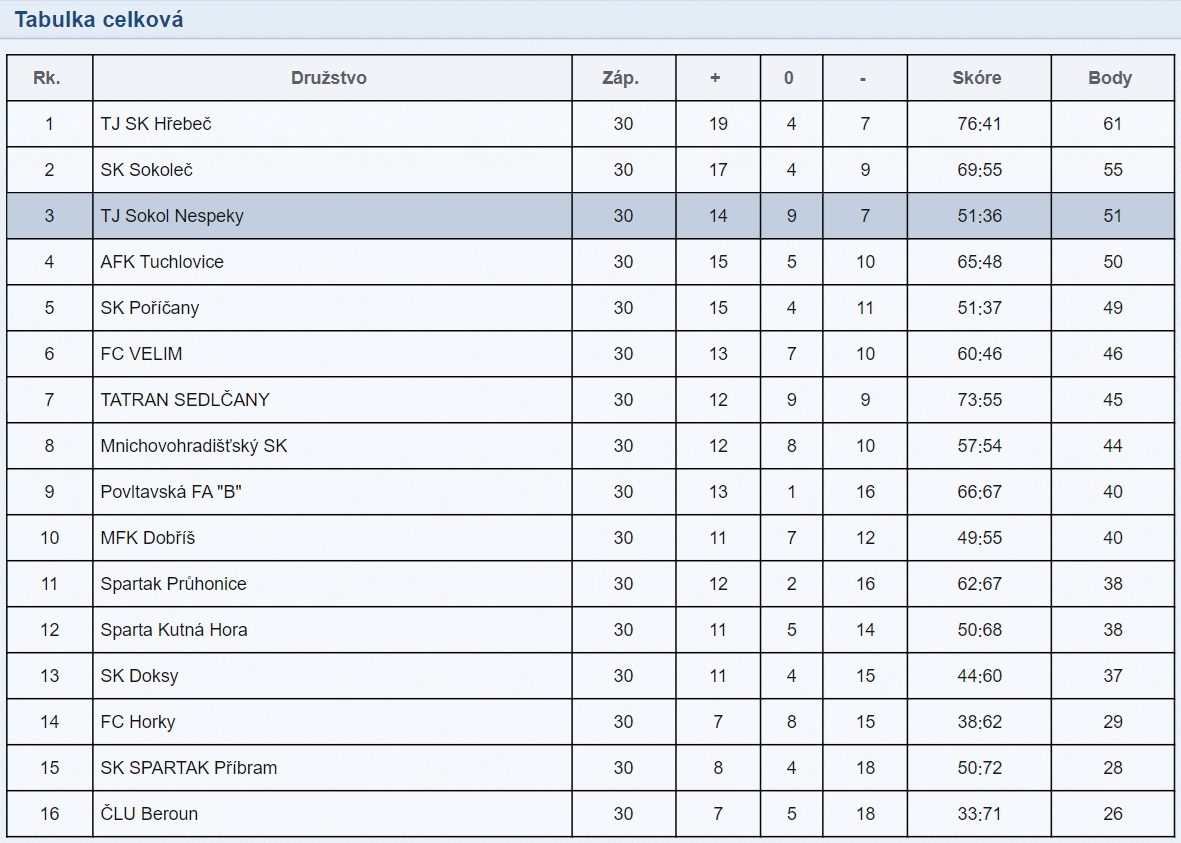Click the Skóre column header
The image size is (1181, 843).
977,78
